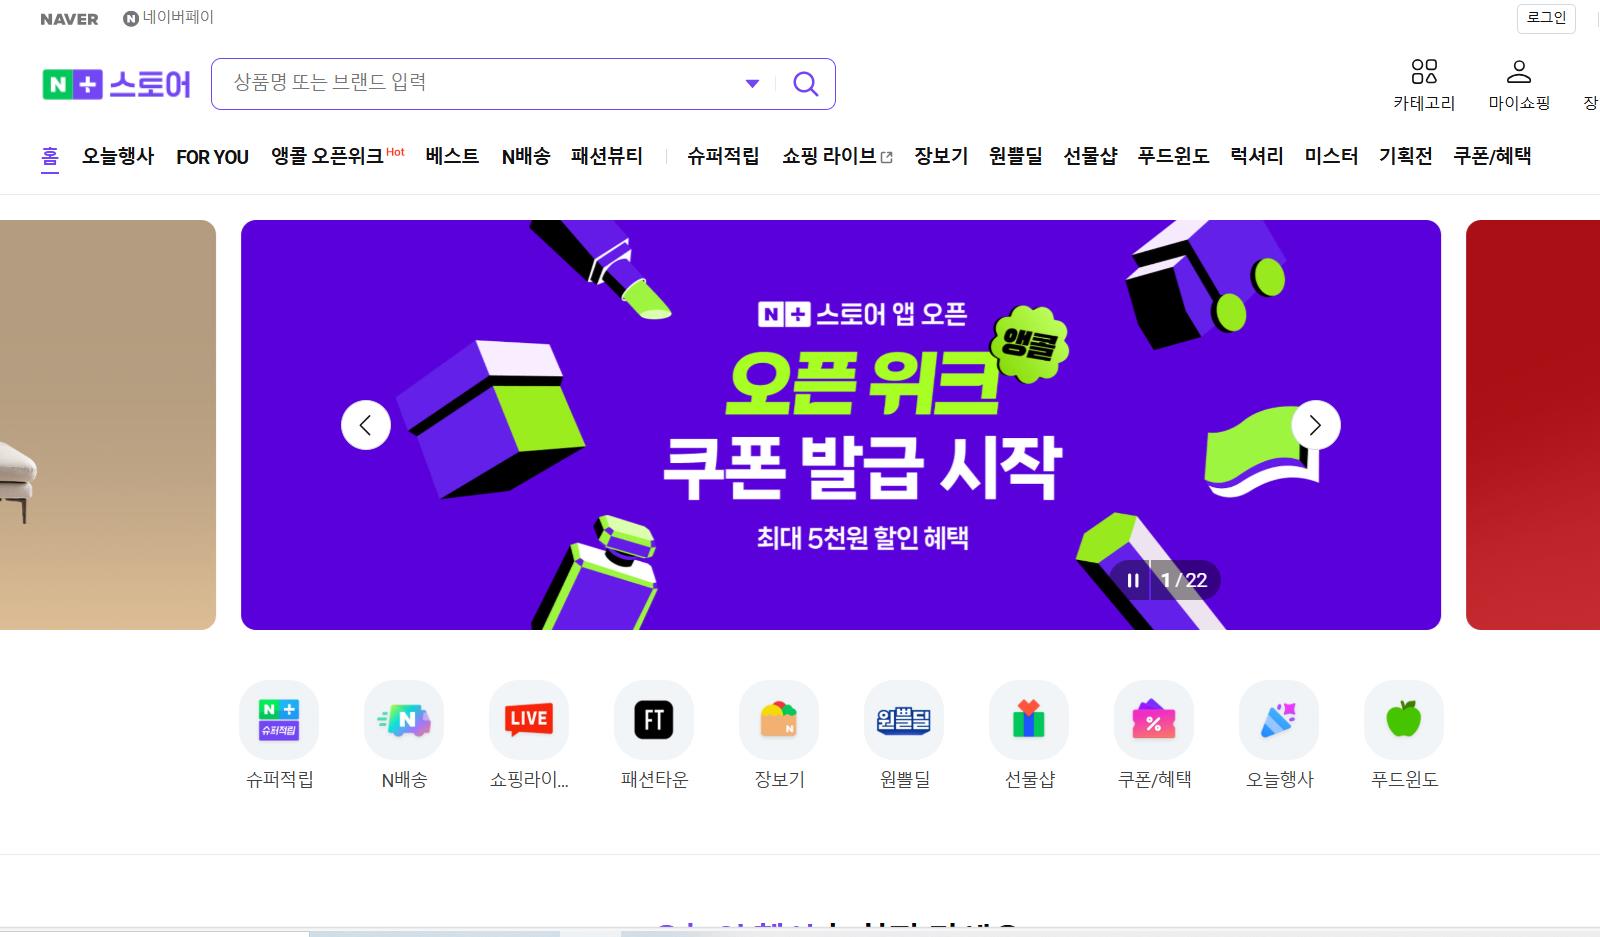Screen dimensions: 1600x937
Task: Open the 선물샵 gift box icon
Action: click(x=1029, y=720)
